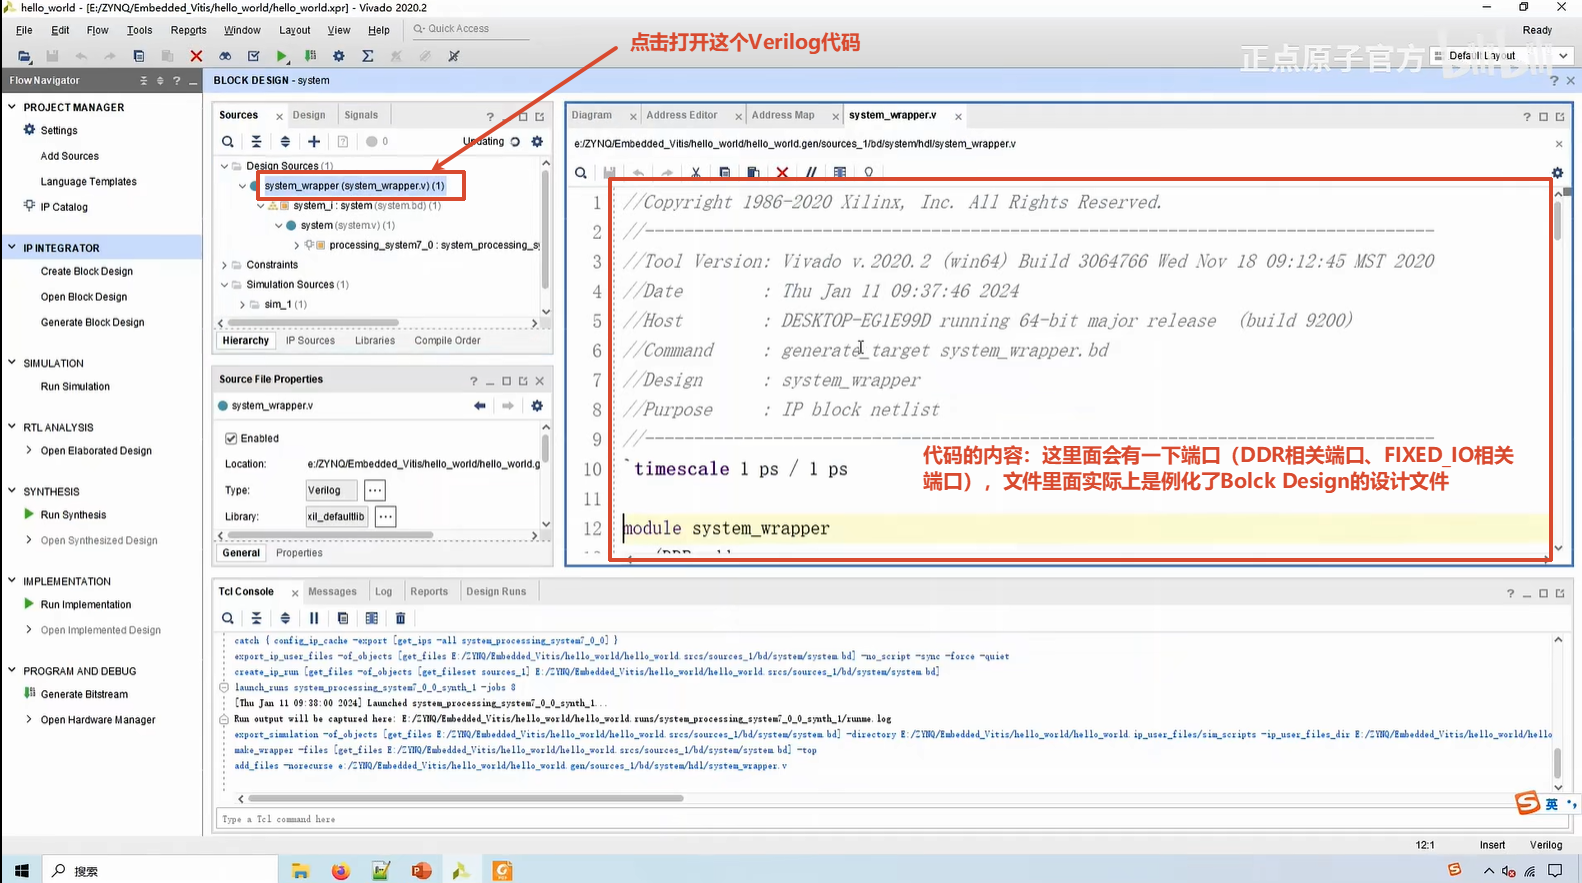Open Source File Properties gear settings

[537, 406]
